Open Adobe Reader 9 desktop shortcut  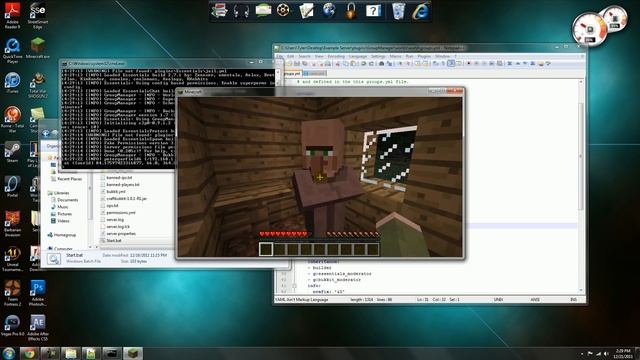pyautogui.click(x=12, y=16)
